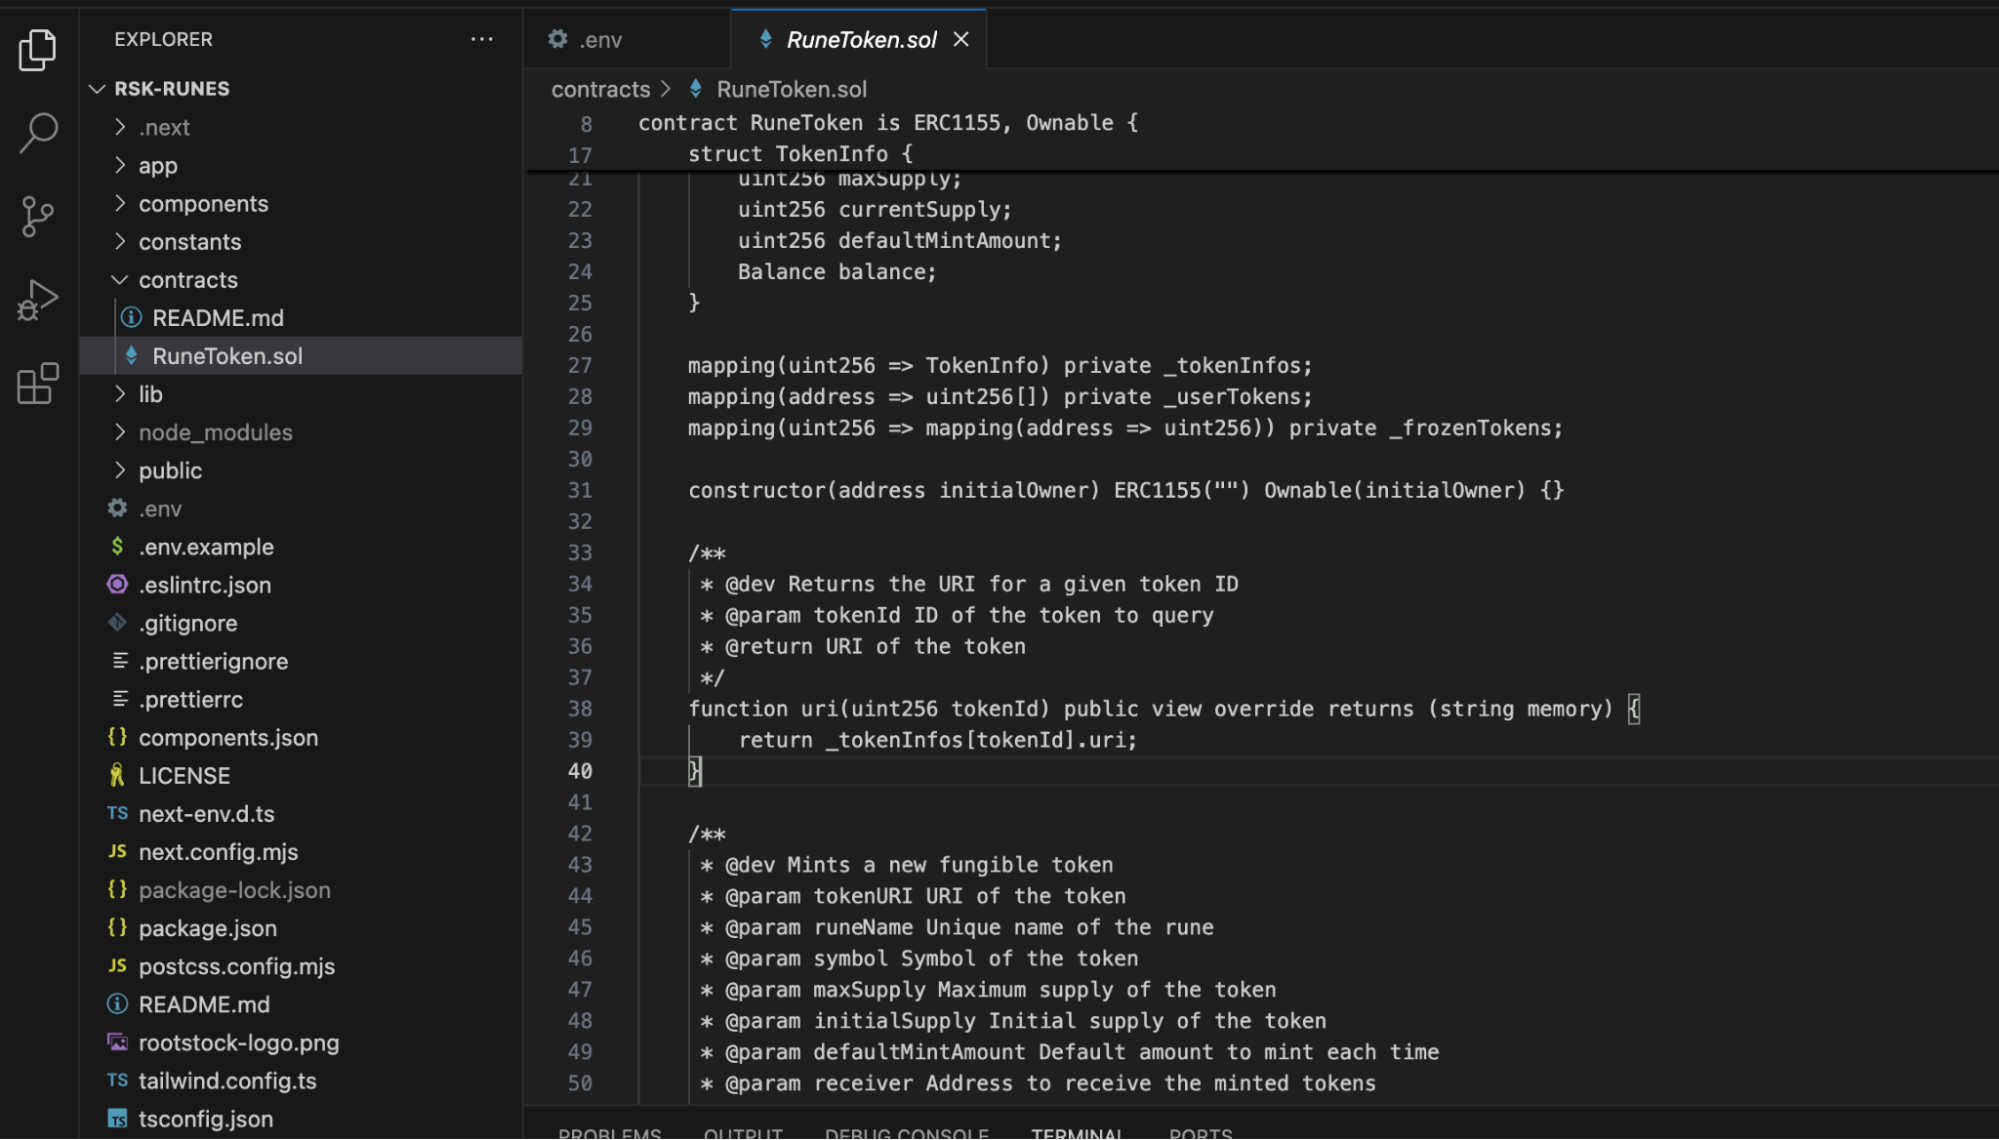Close the RuneToken.sol editor tab

(x=961, y=39)
